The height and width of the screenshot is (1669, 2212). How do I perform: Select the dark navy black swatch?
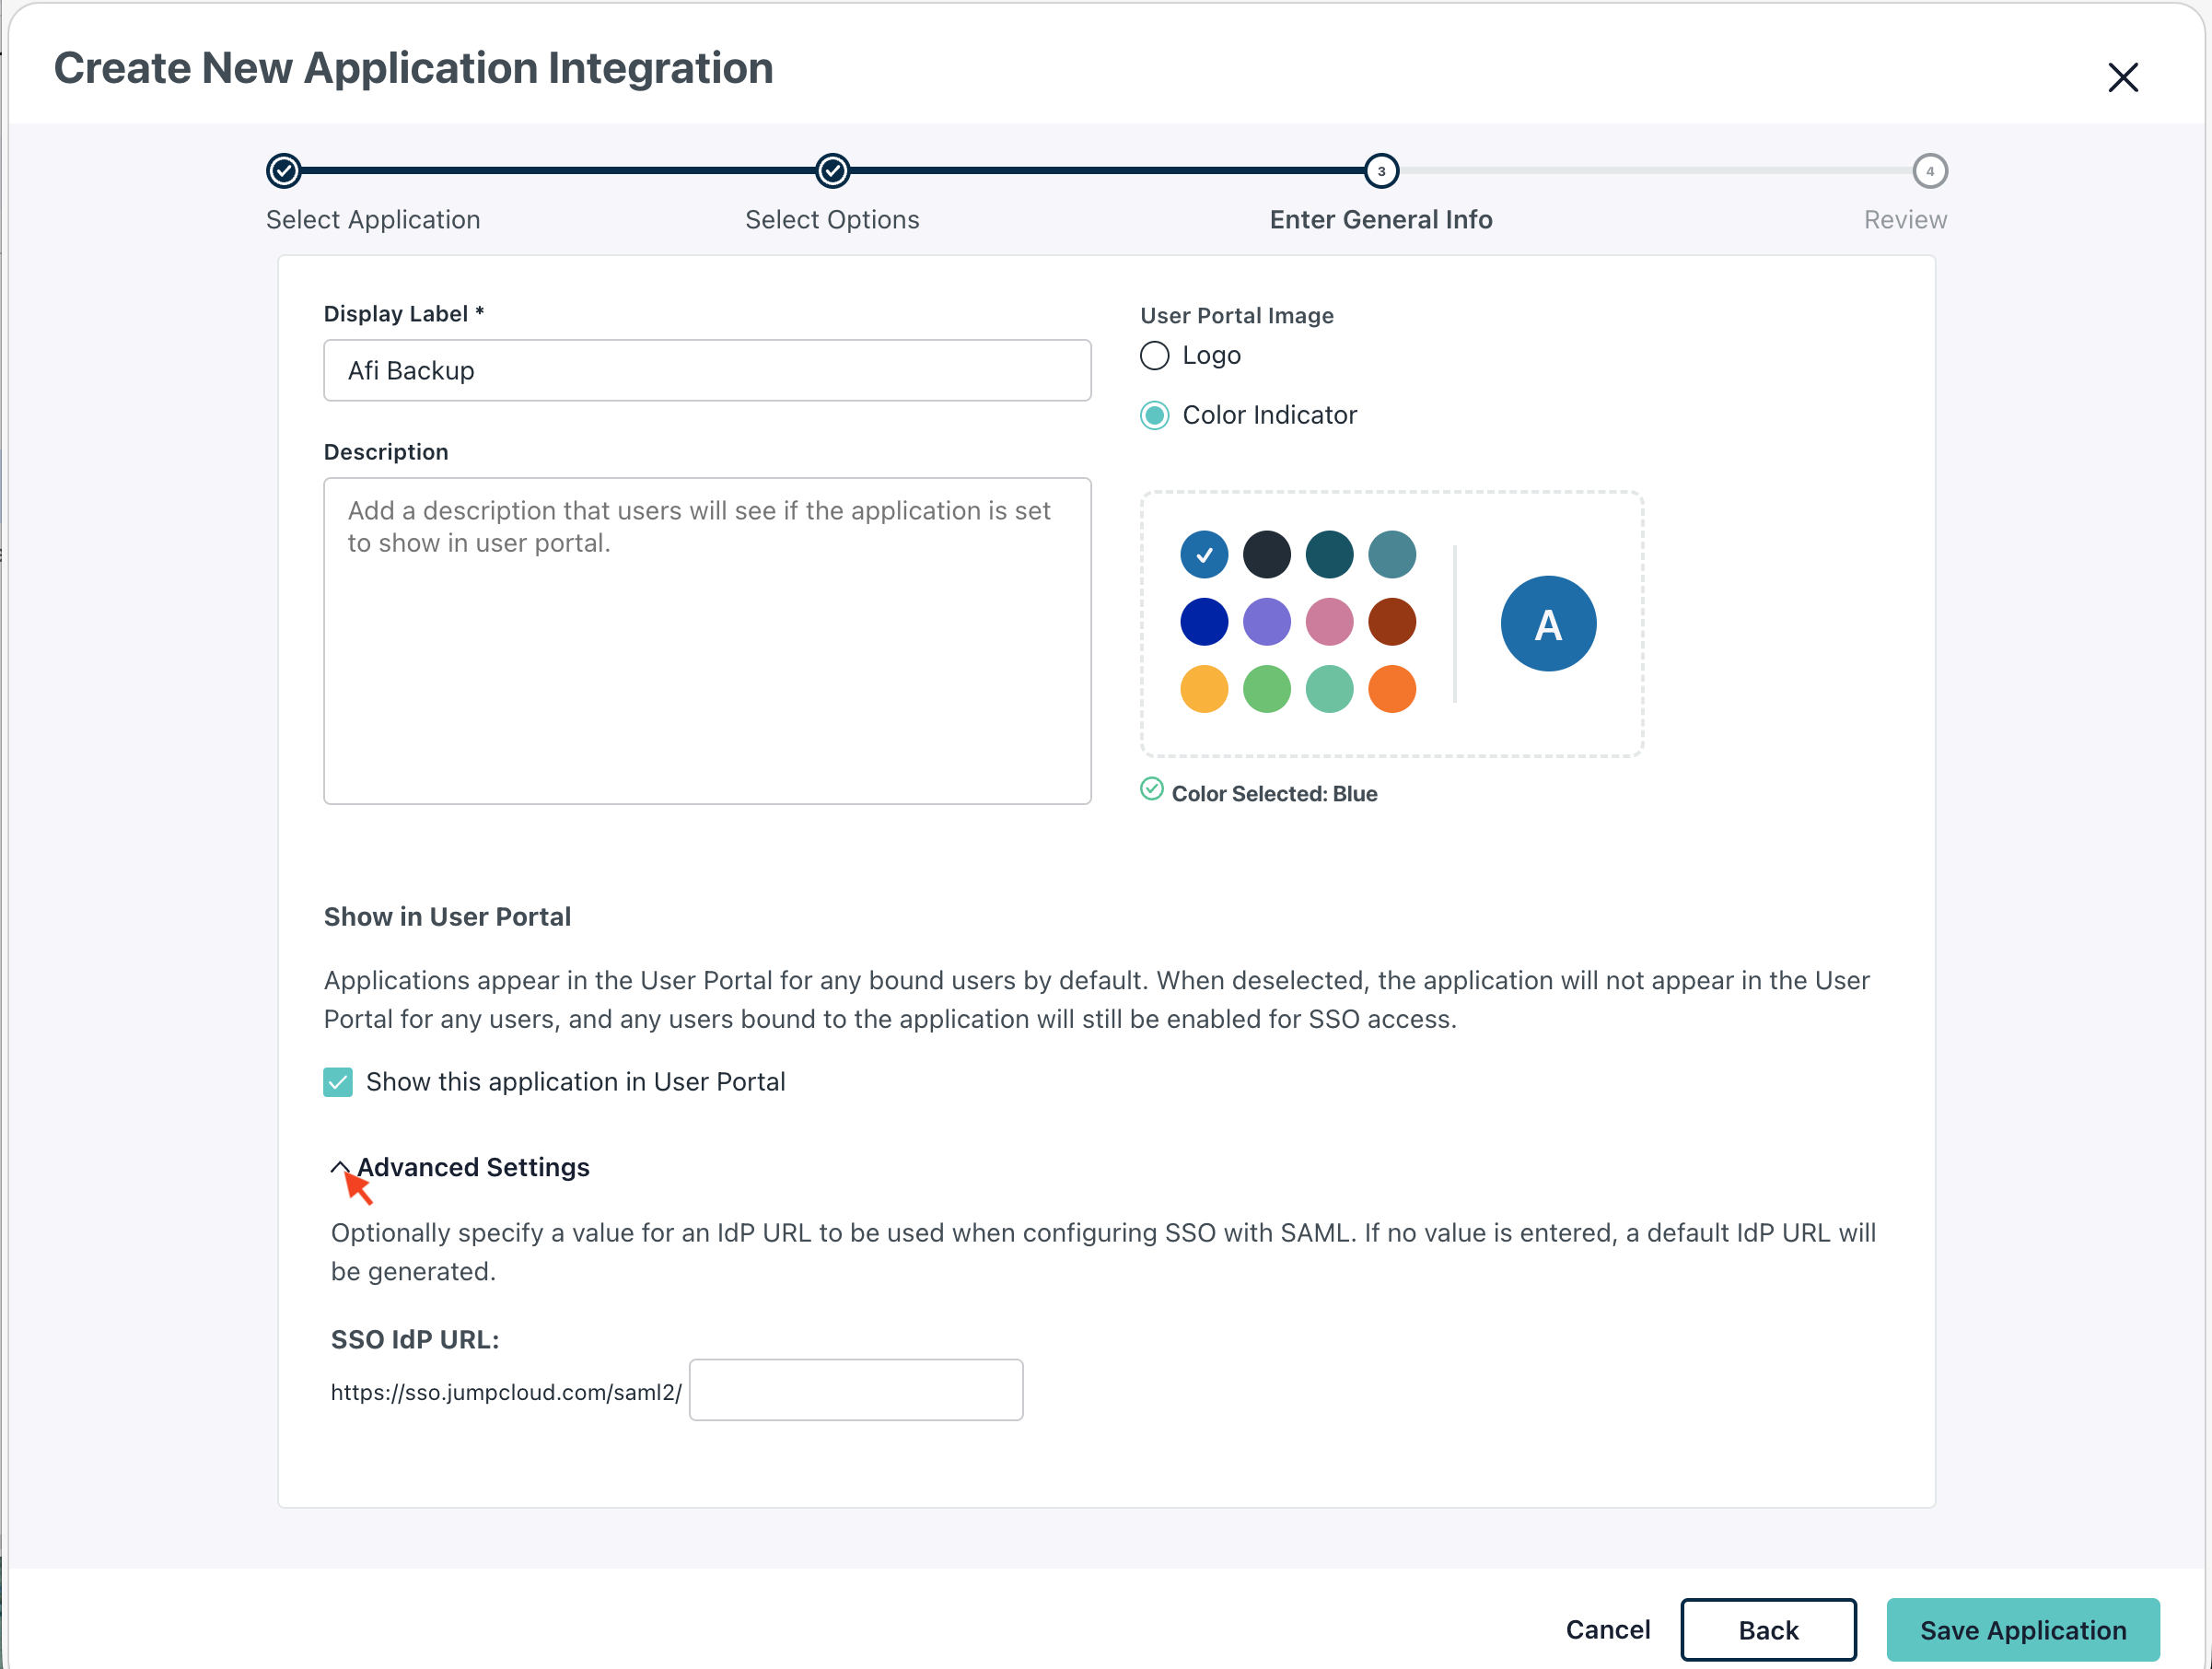coord(1266,555)
